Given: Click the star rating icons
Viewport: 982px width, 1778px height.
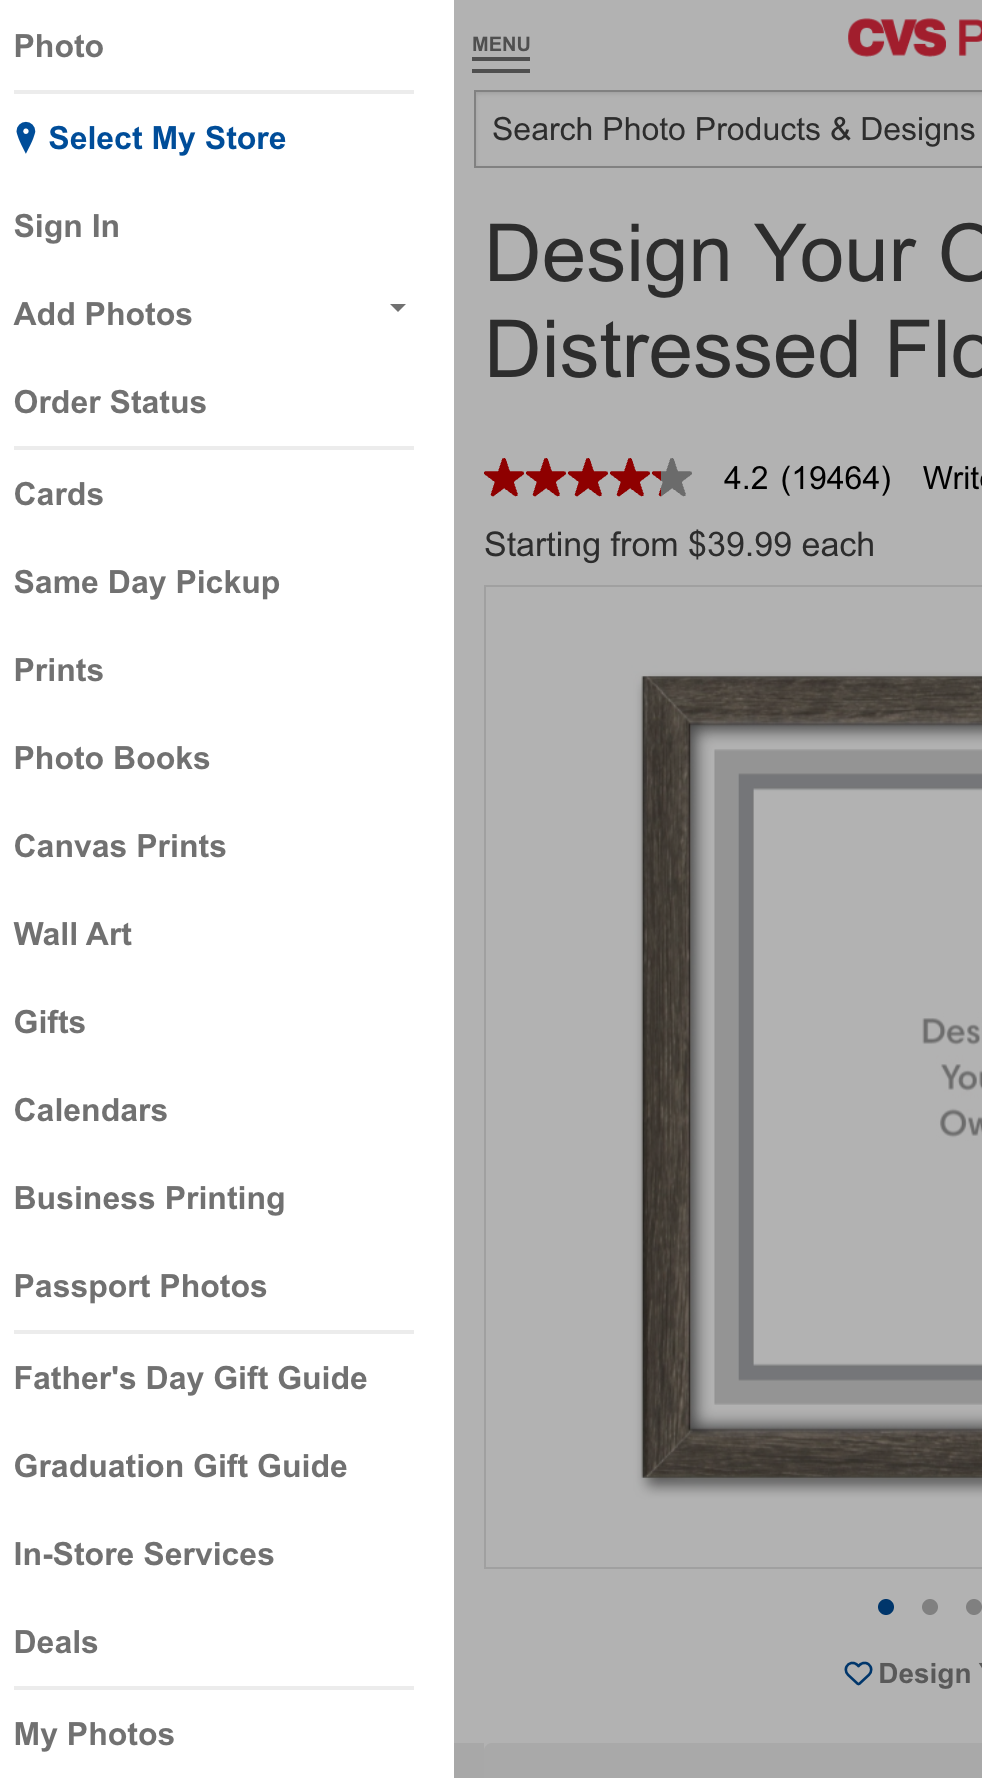Looking at the screenshot, I should [587, 478].
